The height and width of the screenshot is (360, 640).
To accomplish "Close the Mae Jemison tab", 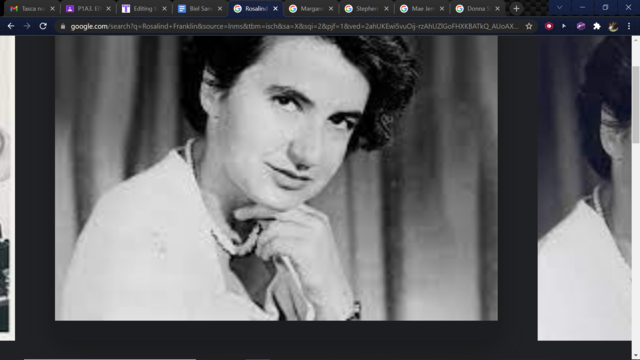I will [x=442, y=9].
